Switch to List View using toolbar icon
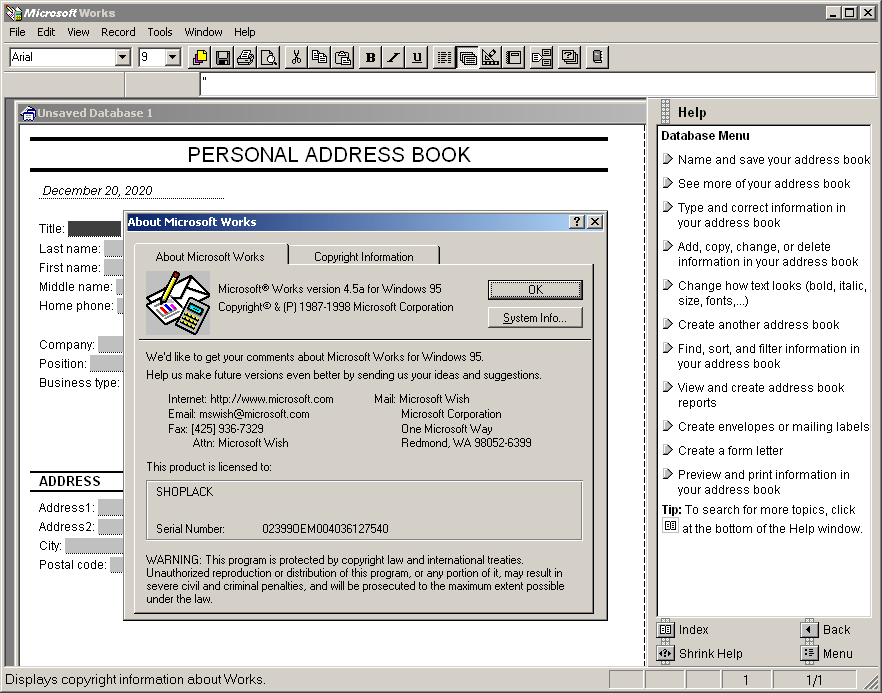 pos(445,57)
